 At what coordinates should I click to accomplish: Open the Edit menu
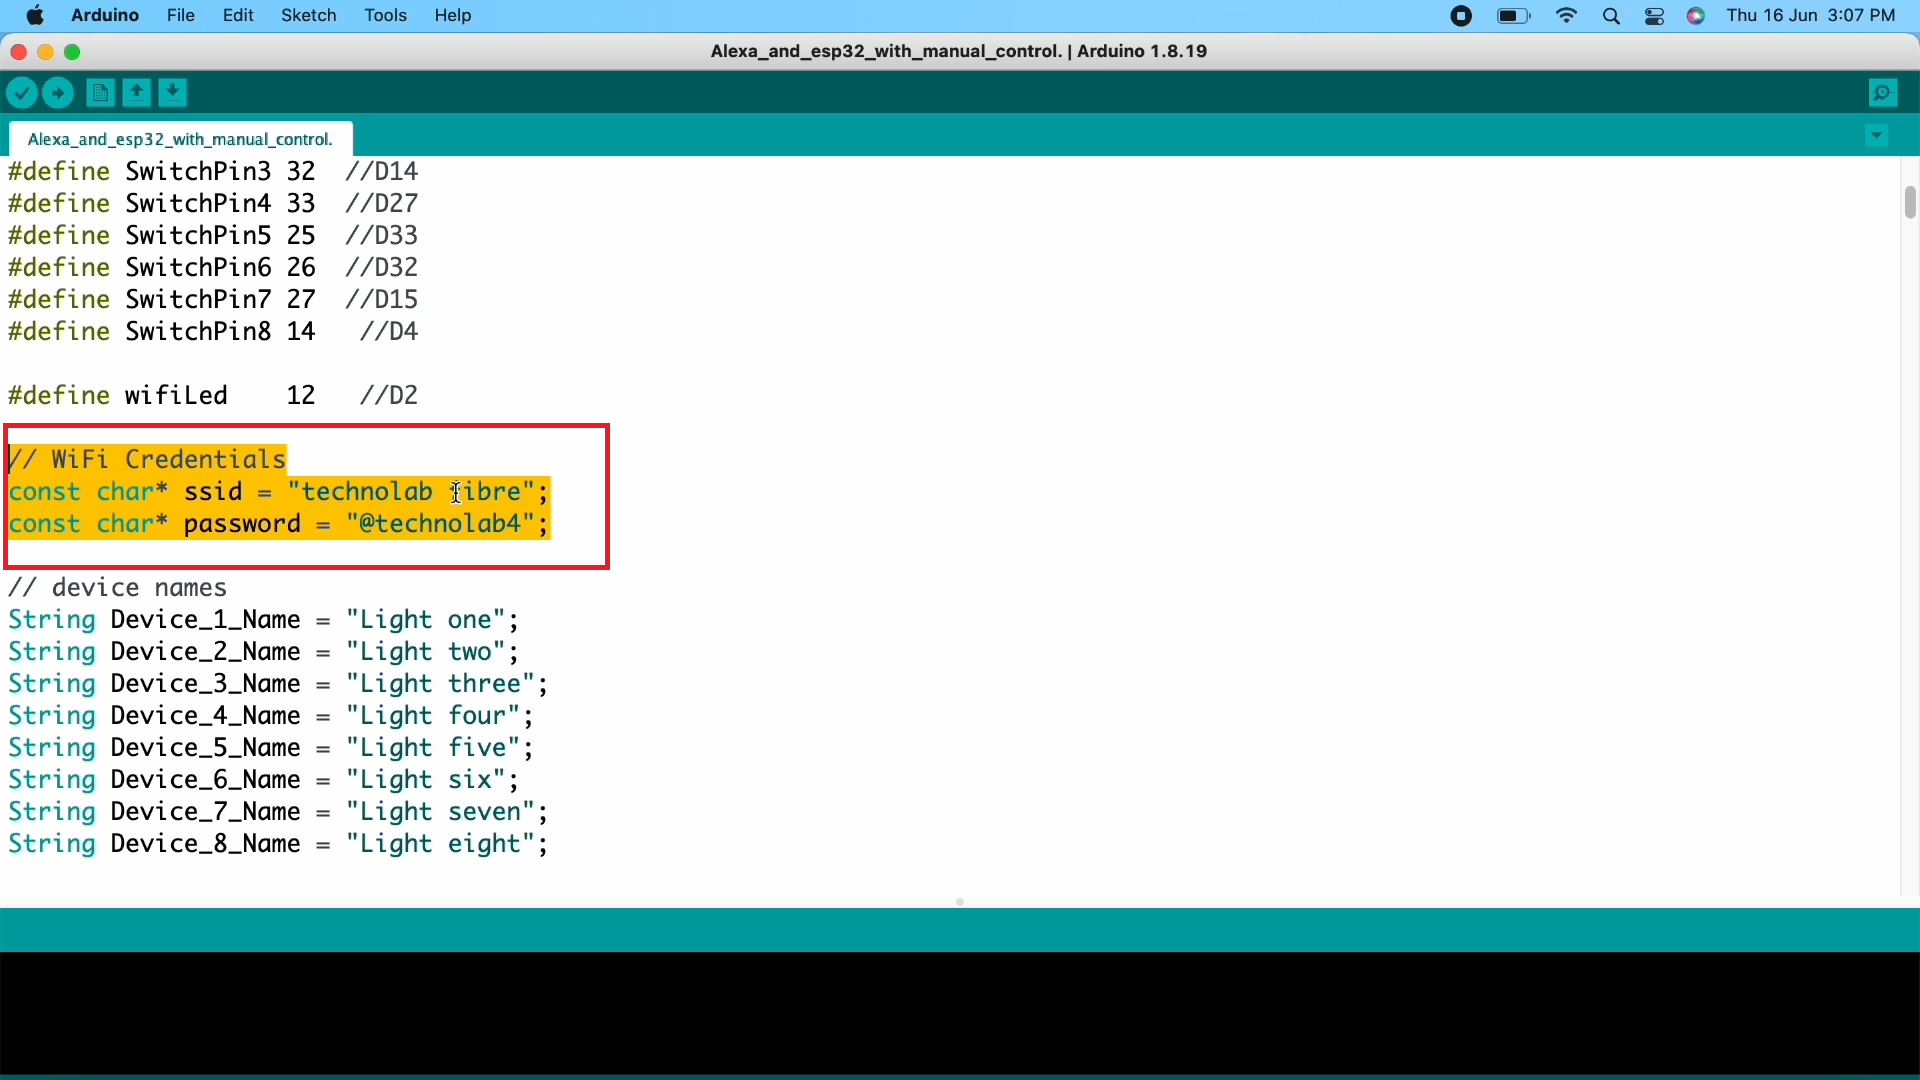[238, 15]
